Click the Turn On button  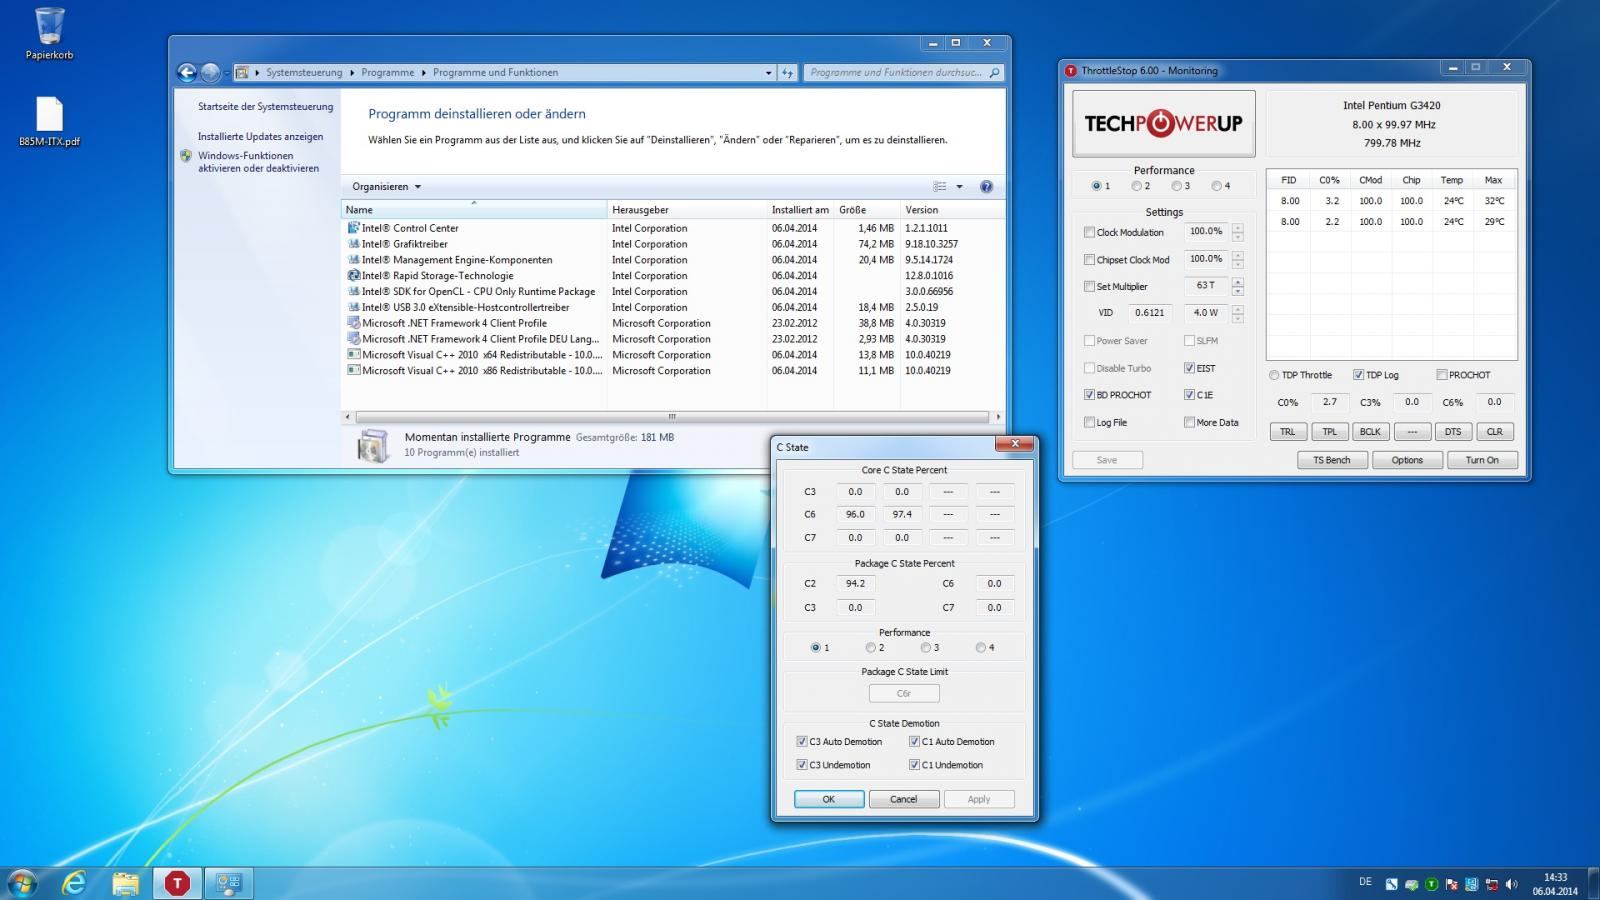pyautogui.click(x=1482, y=460)
